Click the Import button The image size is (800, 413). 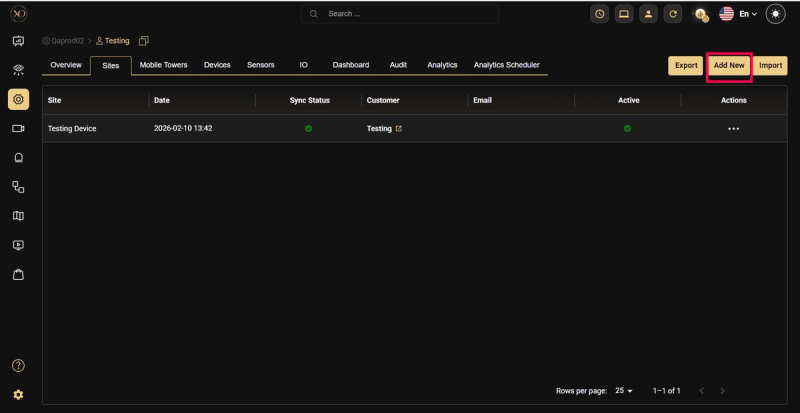[x=770, y=65]
